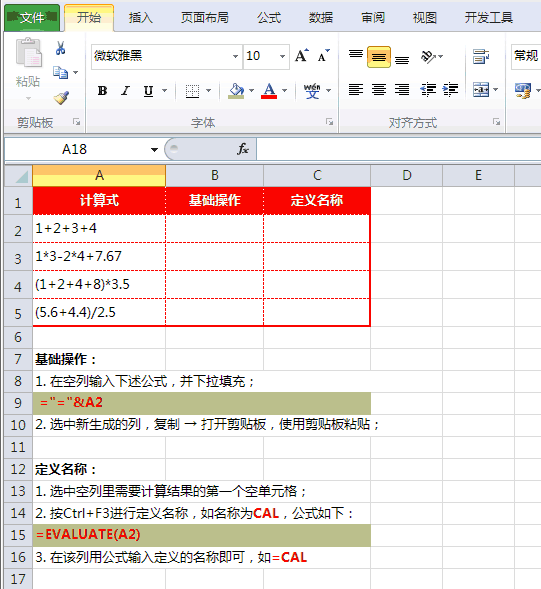Open fill color dropdown arrow
This screenshot has height=589, width=541.
[x=251, y=91]
